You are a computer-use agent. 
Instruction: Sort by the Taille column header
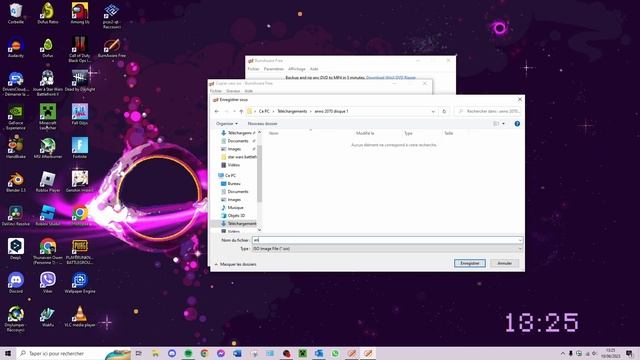tap(449, 133)
